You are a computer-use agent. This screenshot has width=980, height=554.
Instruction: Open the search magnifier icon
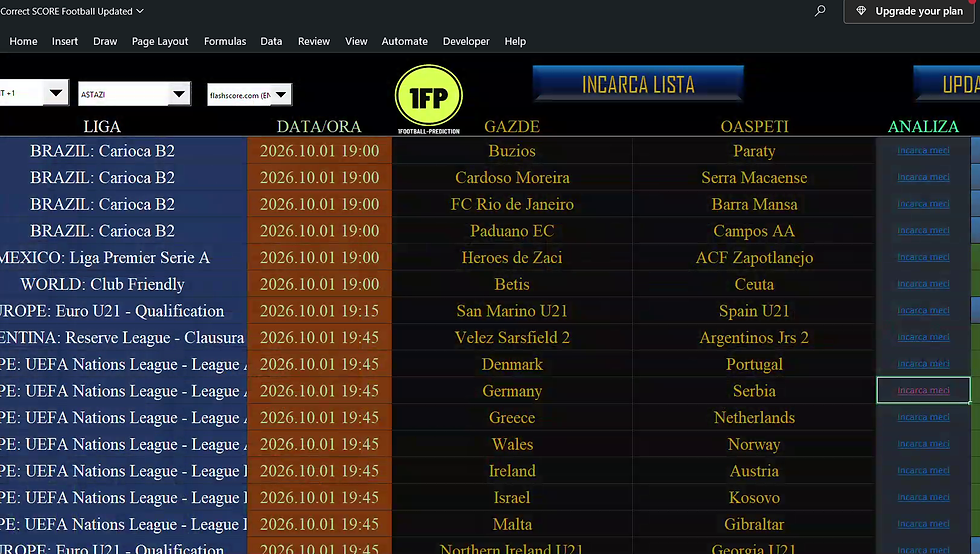(820, 11)
